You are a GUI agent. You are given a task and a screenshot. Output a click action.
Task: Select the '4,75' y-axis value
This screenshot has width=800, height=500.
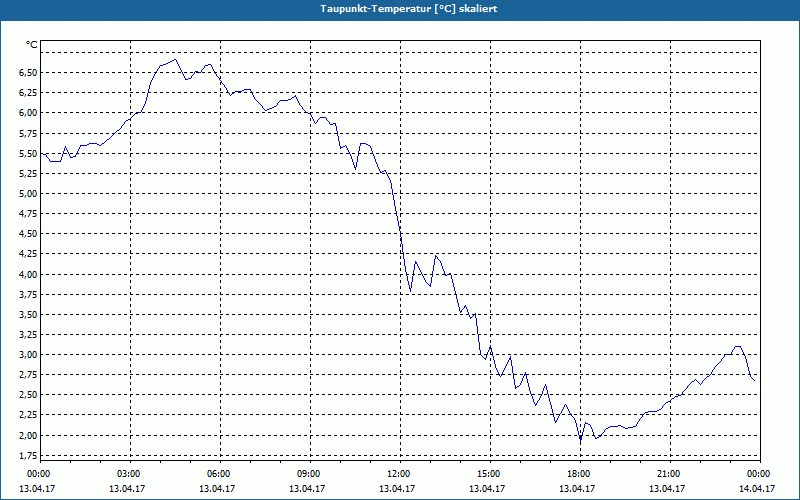(x=28, y=214)
